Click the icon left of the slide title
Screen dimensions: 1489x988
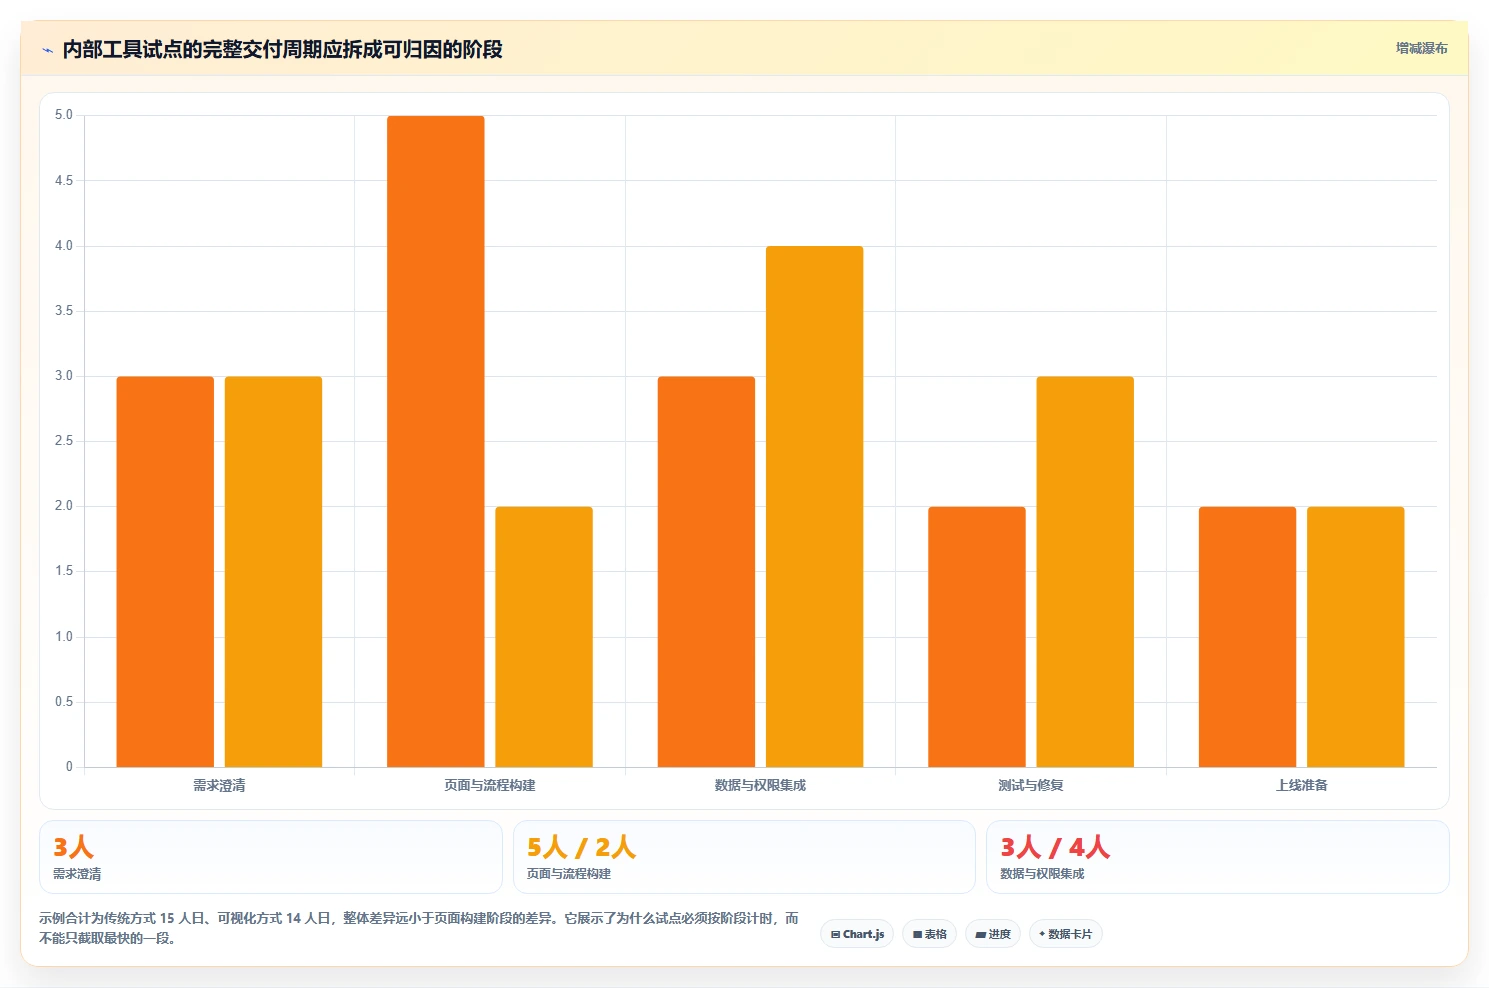point(47,50)
